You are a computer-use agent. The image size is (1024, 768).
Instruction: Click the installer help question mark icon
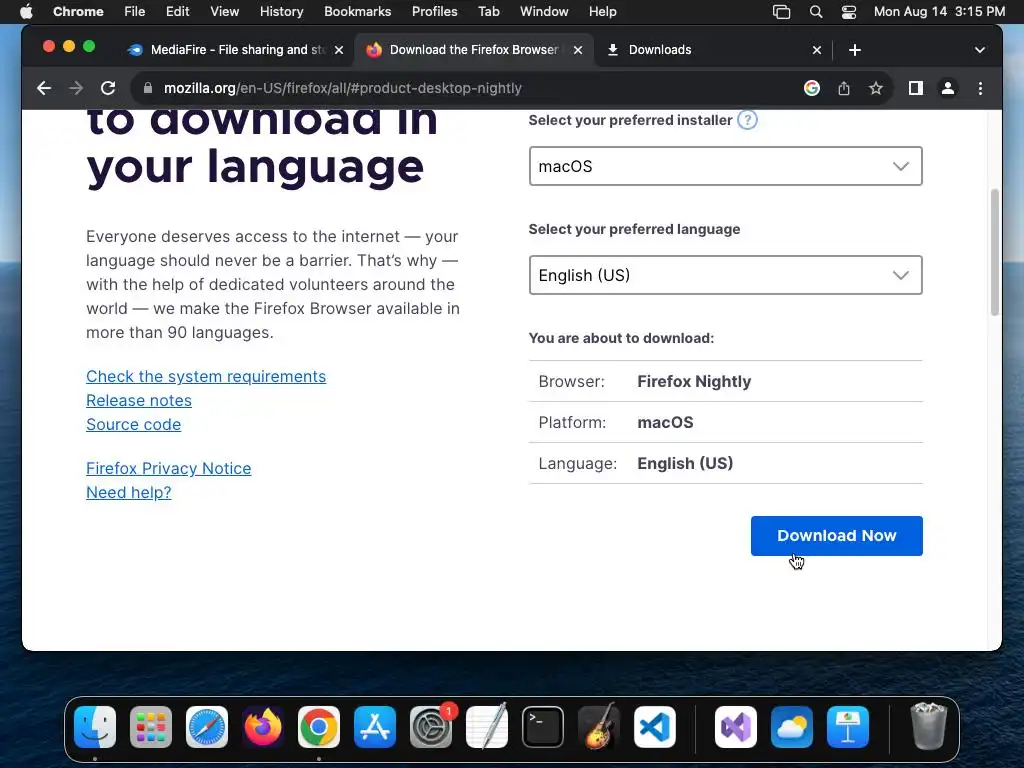[x=747, y=120]
